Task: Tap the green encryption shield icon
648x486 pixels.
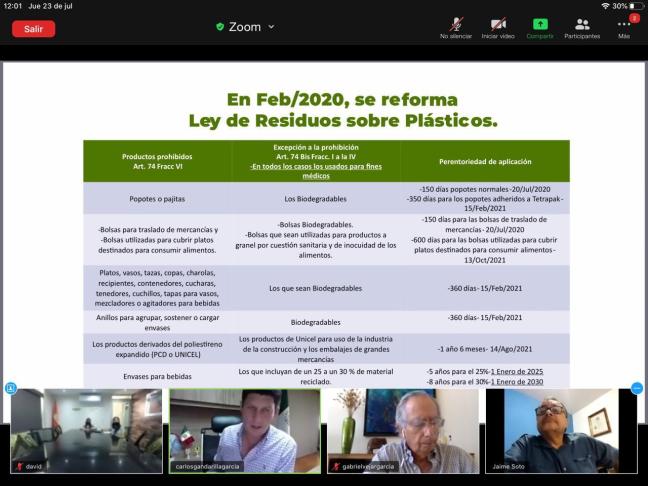Action: pyautogui.click(x=220, y=27)
